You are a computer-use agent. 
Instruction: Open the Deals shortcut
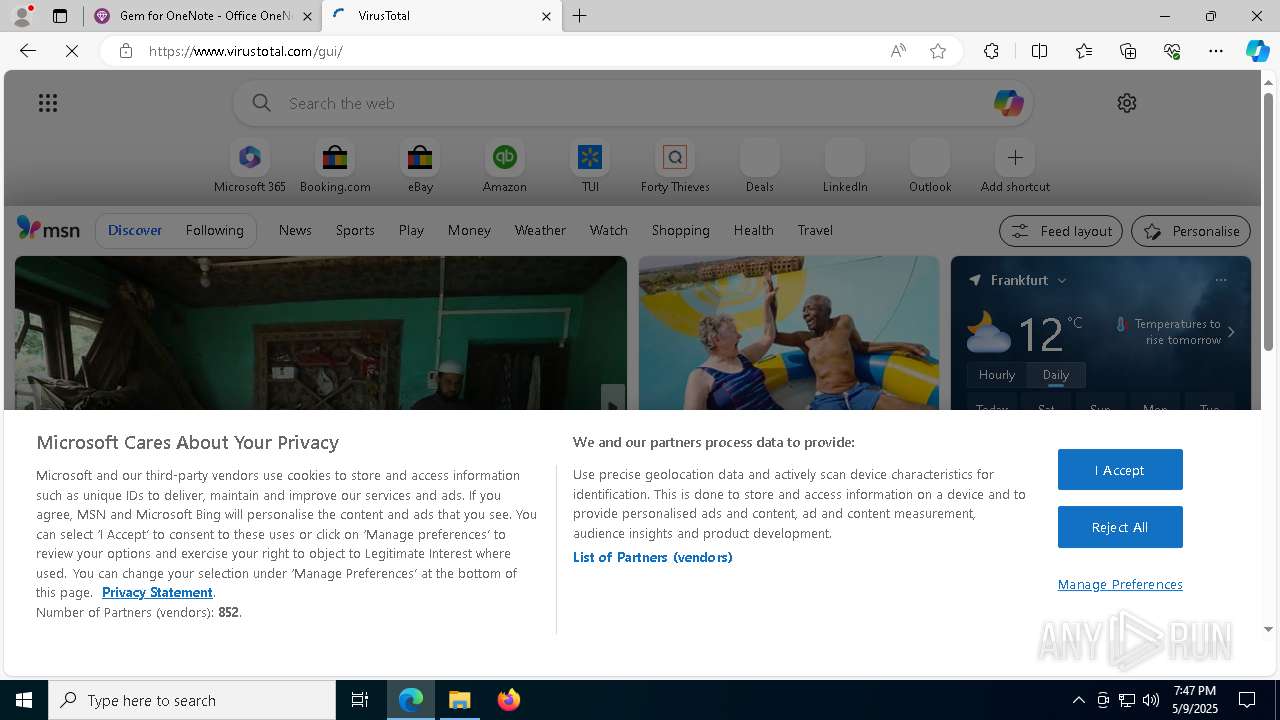coord(760,166)
